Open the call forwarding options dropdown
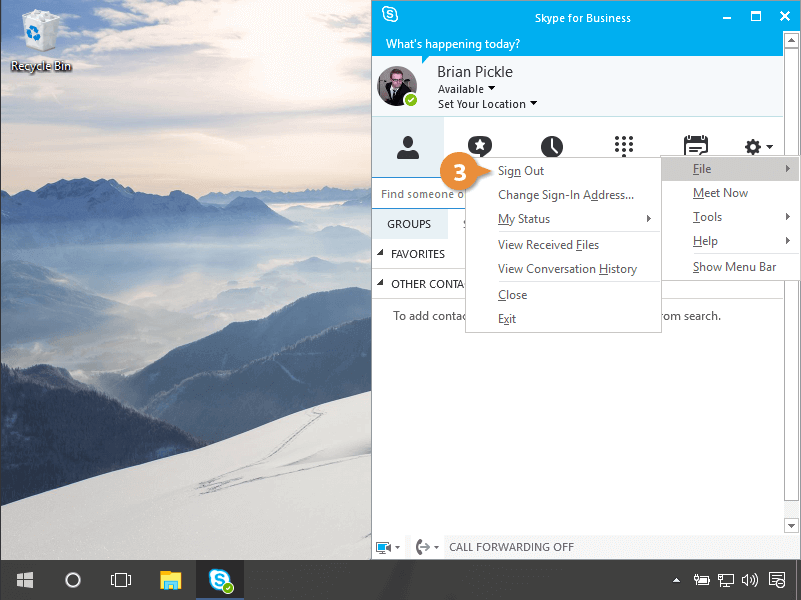 pyautogui.click(x=427, y=547)
